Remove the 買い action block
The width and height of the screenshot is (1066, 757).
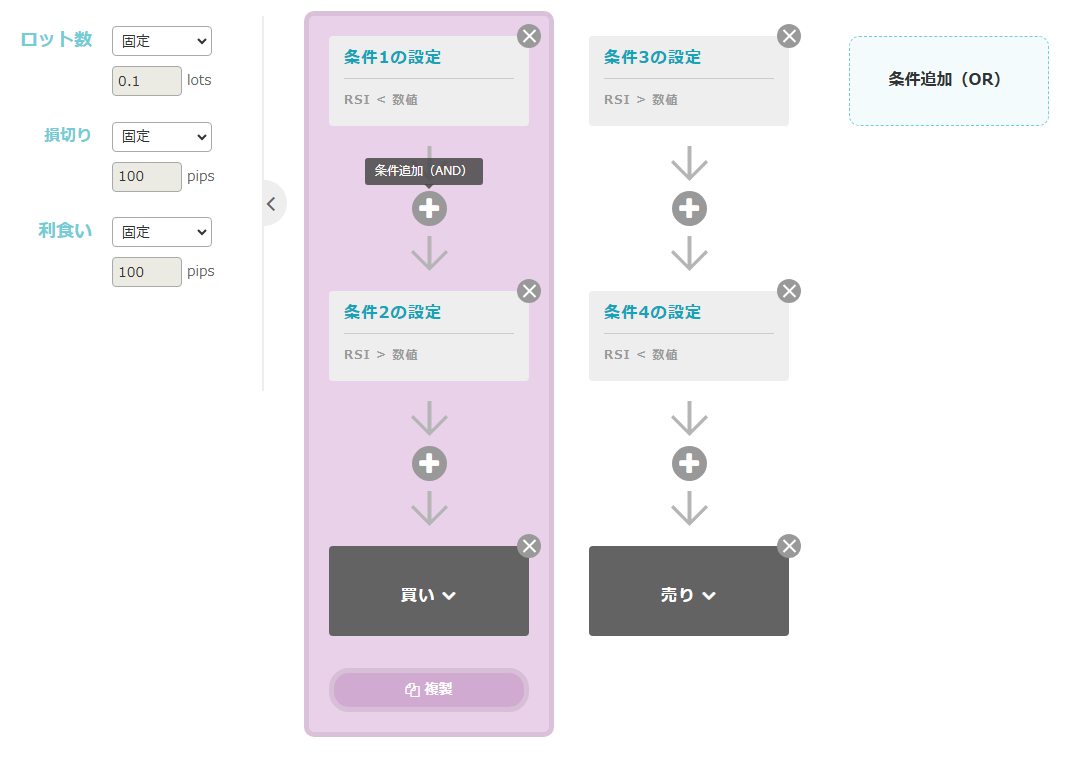[529, 546]
